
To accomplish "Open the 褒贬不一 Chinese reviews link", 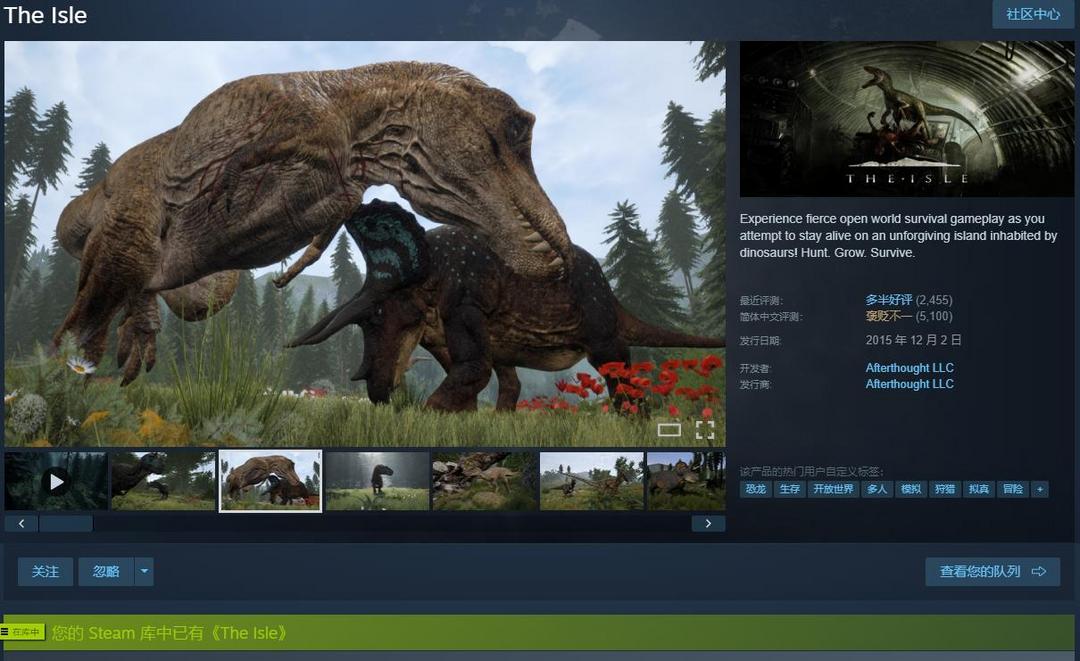I will click(x=889, y=316).
